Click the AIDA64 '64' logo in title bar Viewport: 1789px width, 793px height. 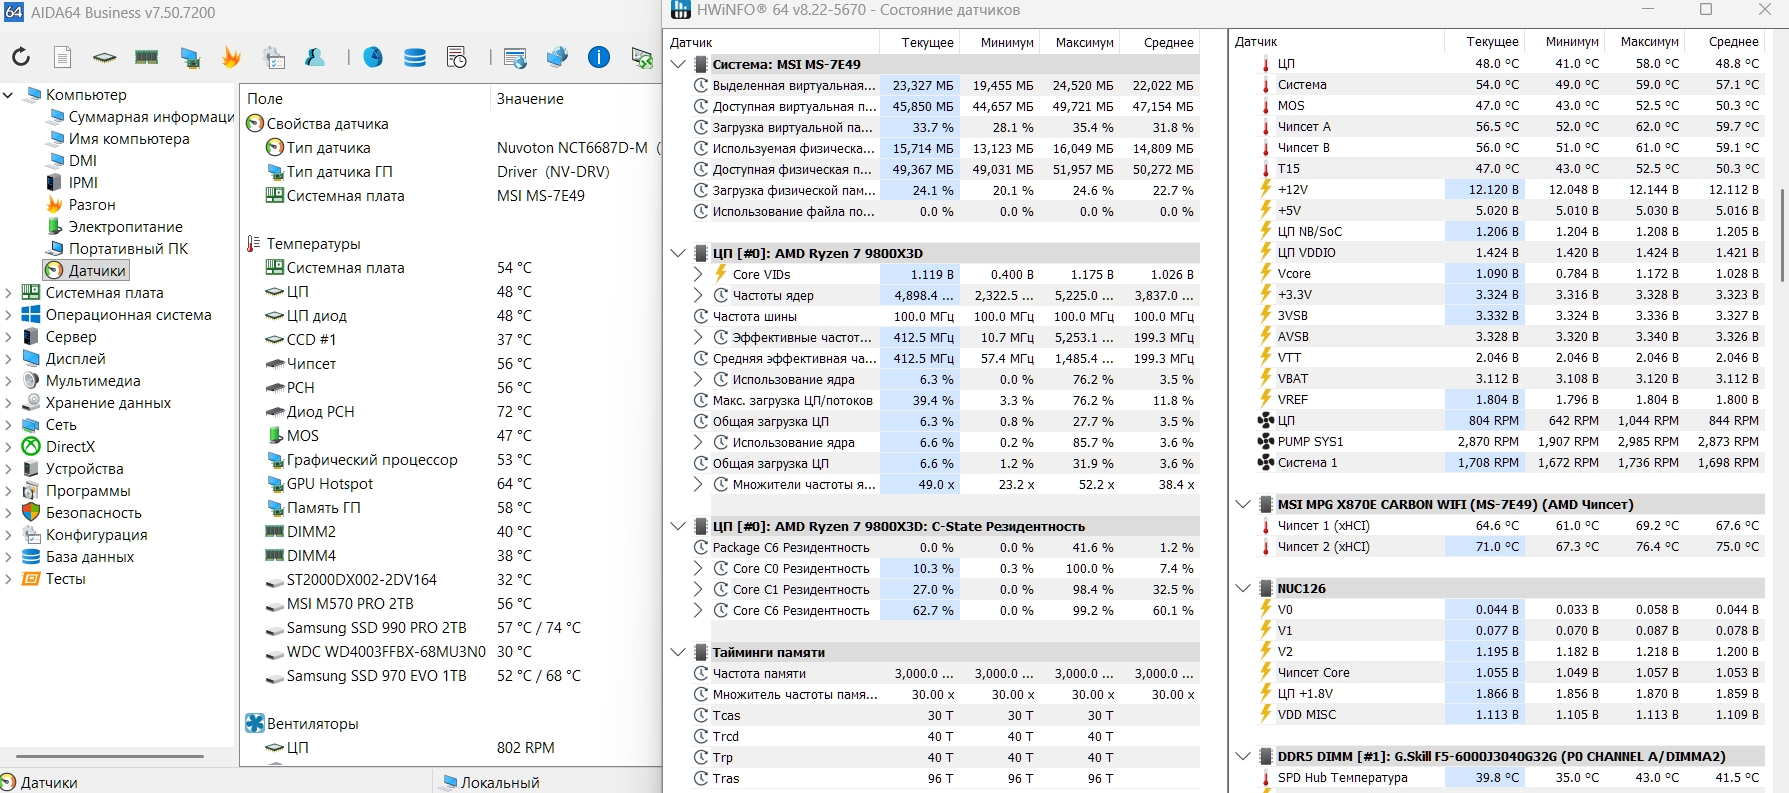(x=13, y=12)
